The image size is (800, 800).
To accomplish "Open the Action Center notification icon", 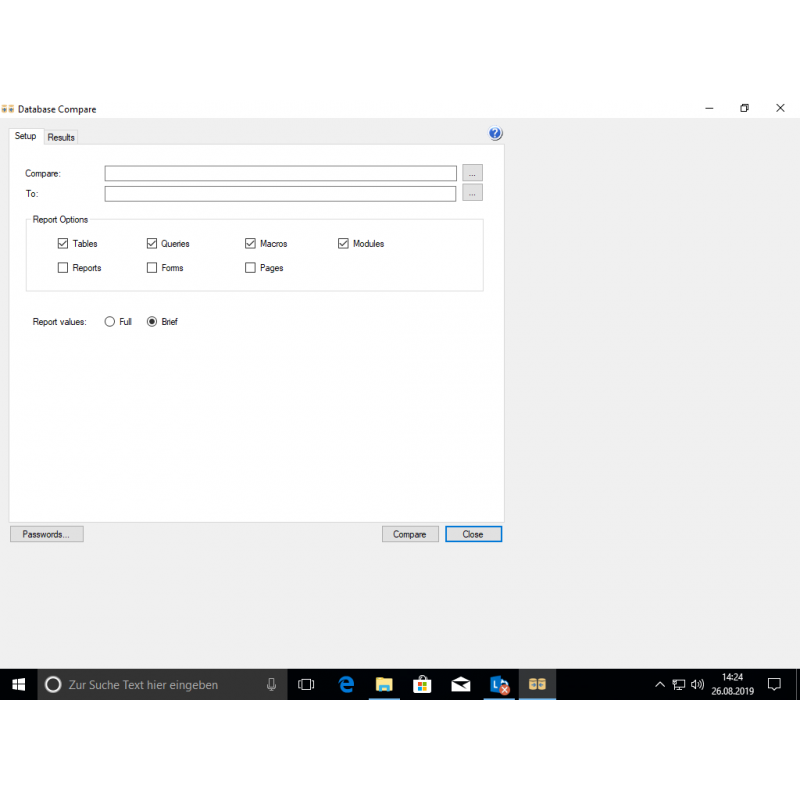I will point(774,685).
